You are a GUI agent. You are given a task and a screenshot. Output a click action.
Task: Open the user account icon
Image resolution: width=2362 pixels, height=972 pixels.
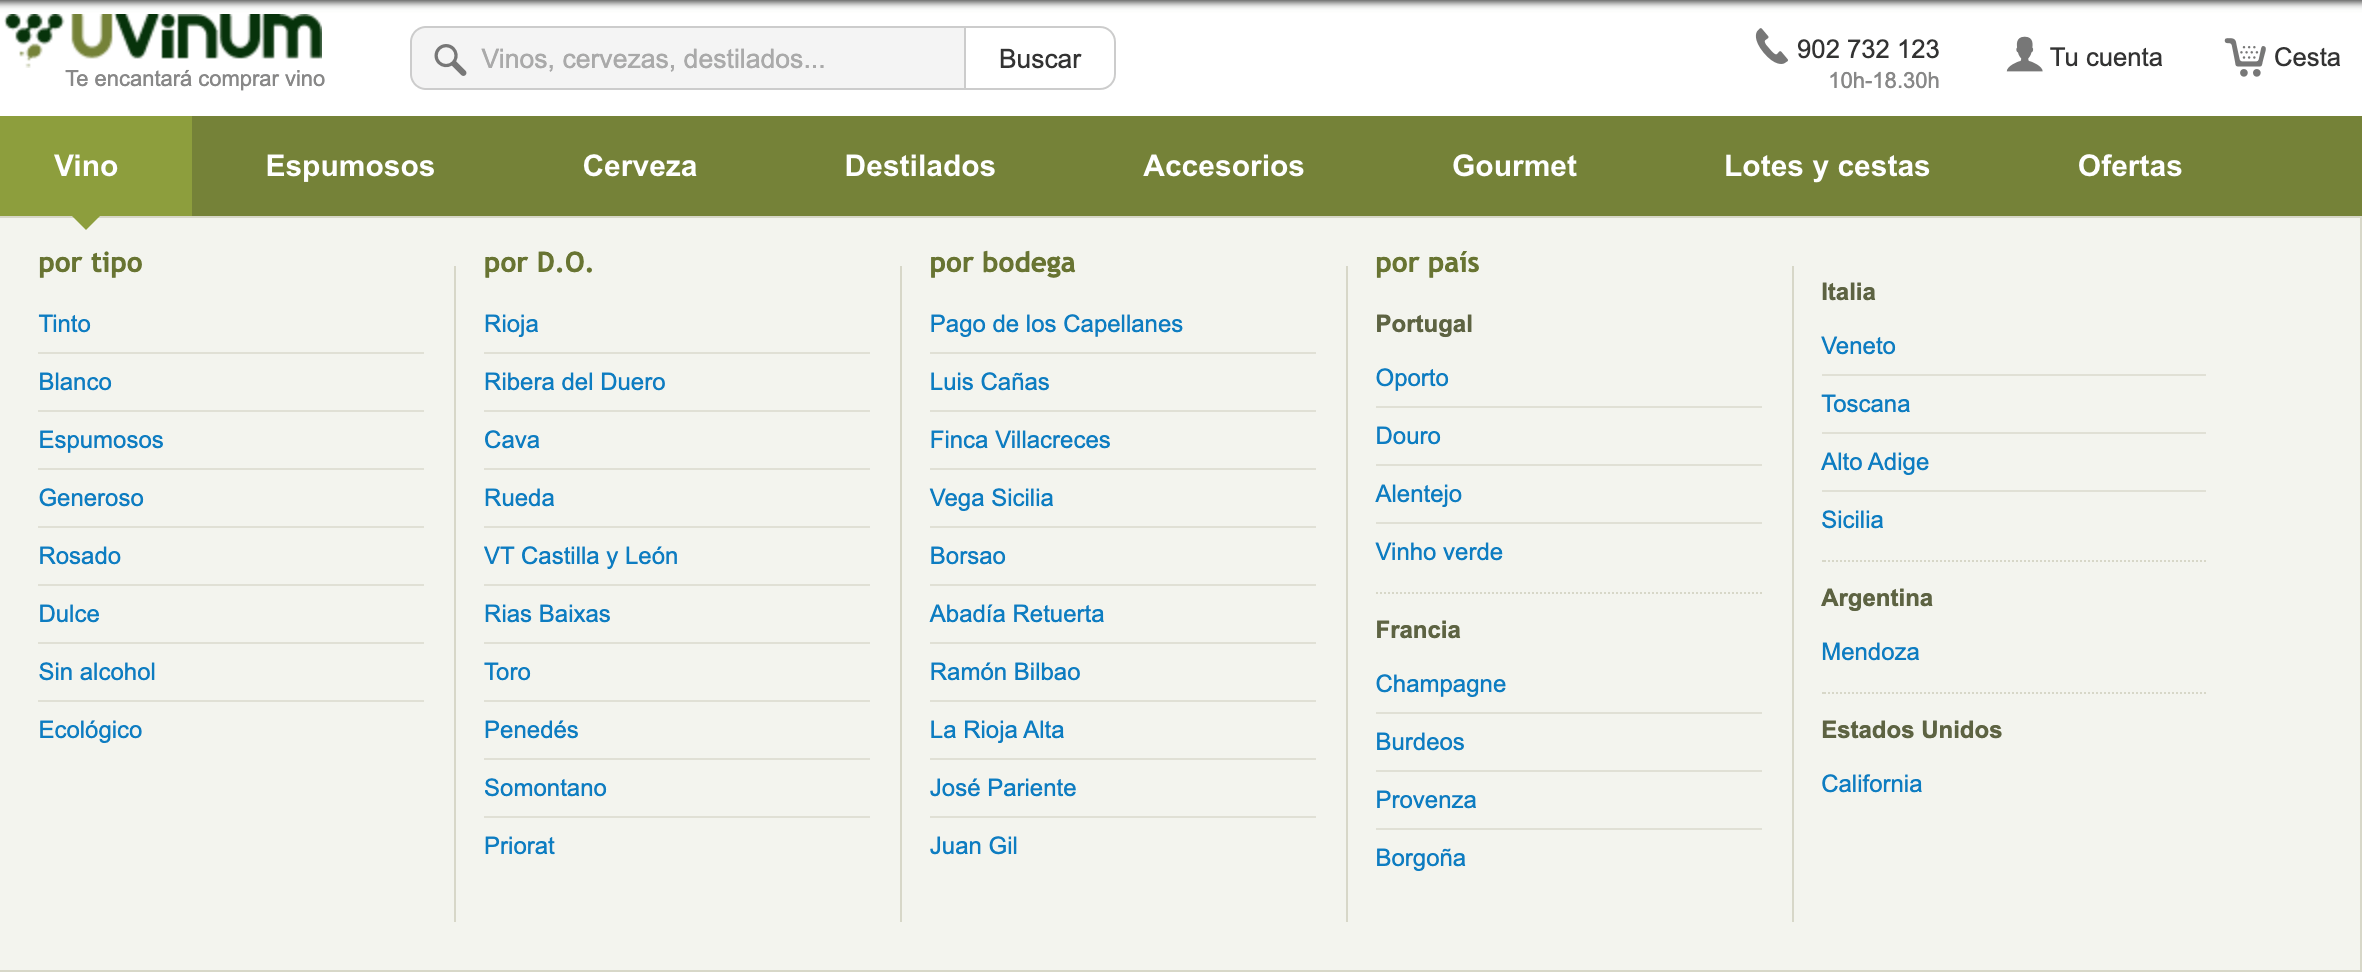tap(2024, 55)
